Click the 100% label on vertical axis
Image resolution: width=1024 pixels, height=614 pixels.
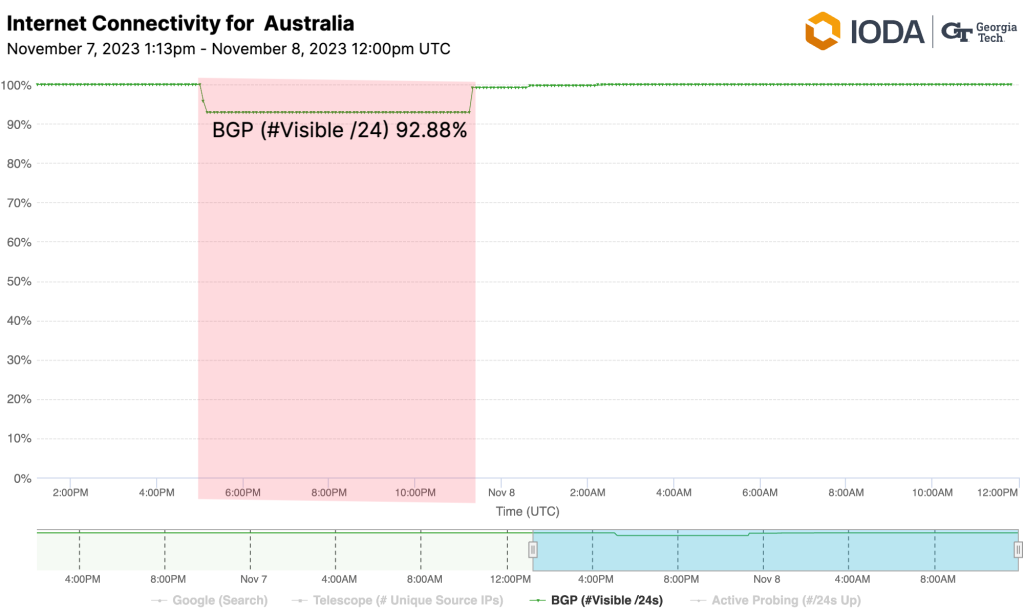coord(17,85)
